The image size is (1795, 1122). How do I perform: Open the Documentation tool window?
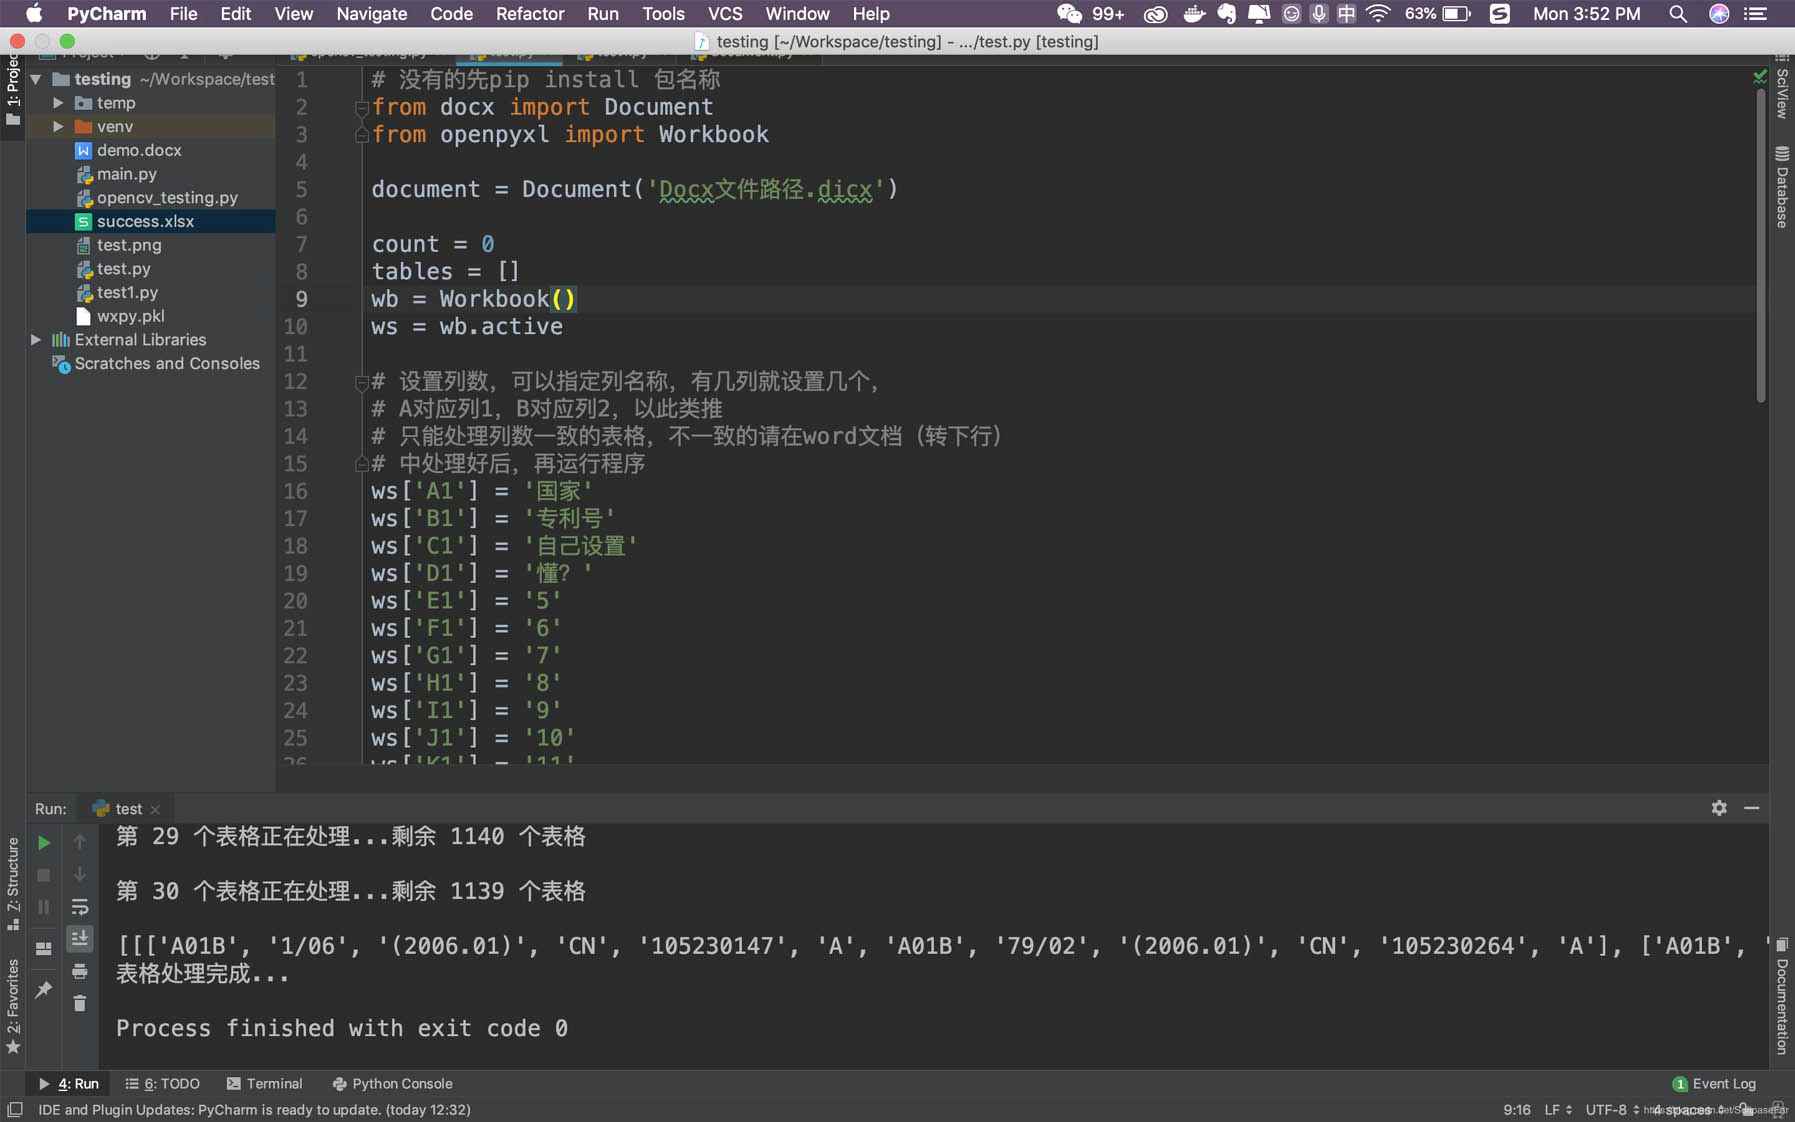click(x=1781, y=1000)
